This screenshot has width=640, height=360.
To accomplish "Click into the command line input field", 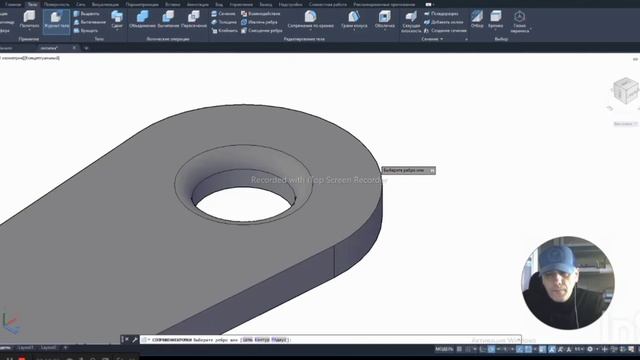I will pos(331,340).
